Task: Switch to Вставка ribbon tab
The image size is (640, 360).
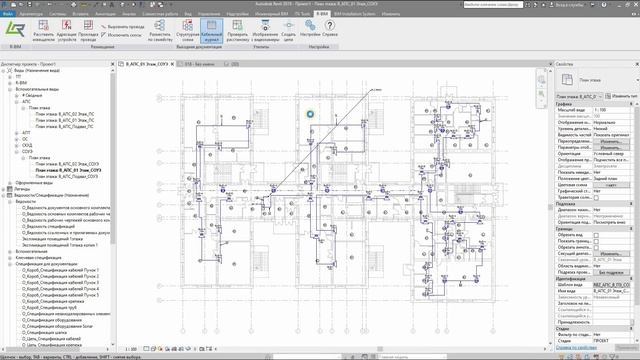Action: (80, 13)
